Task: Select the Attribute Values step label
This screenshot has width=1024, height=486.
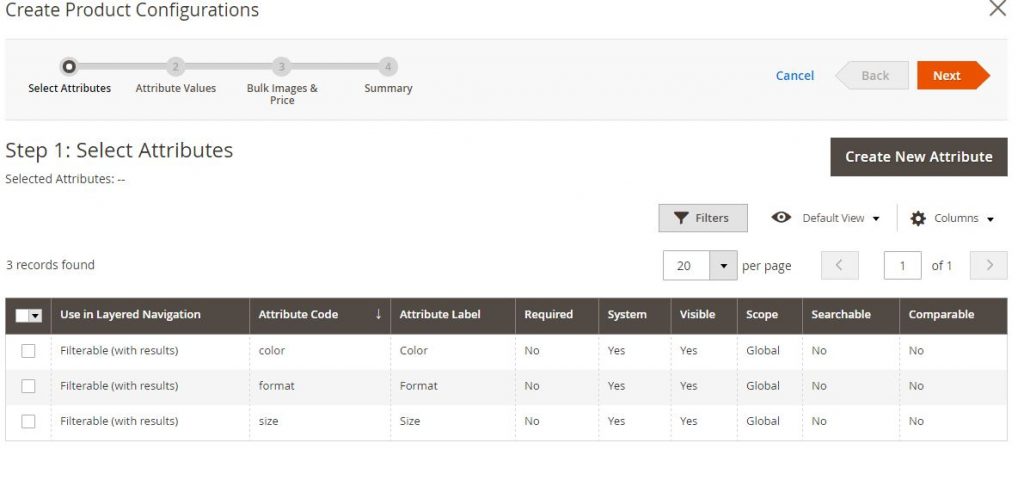Action: point(176,88)
